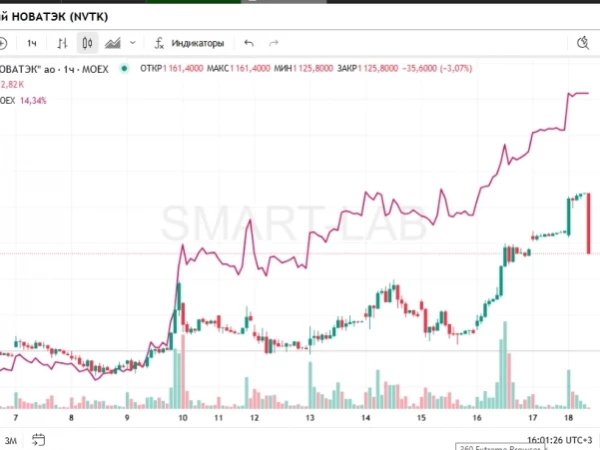This screenshot has height=450, width=600.
Task: Click the date label 13 on time axis
Action: 310,418
